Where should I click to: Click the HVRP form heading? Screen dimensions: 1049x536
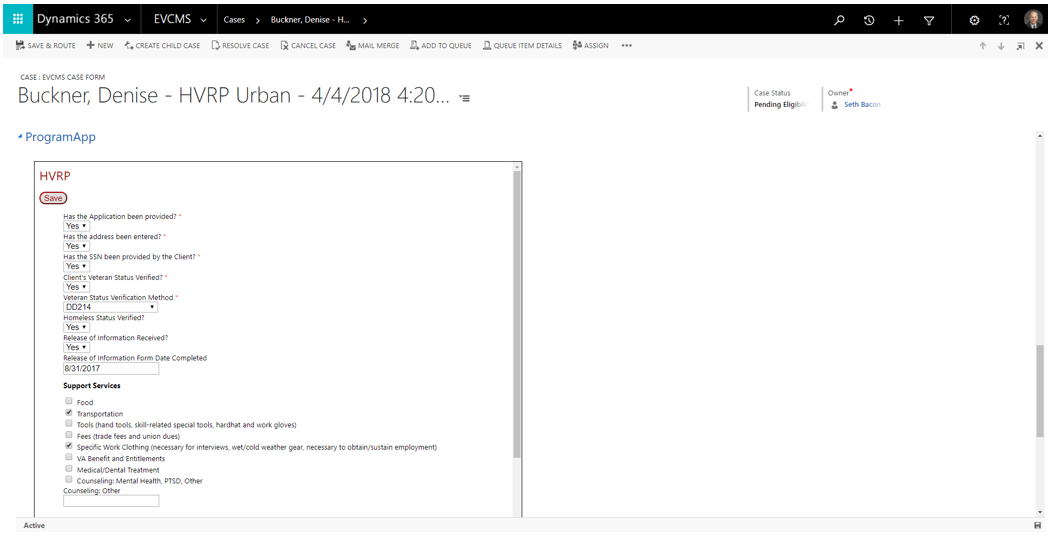point(55,176)
